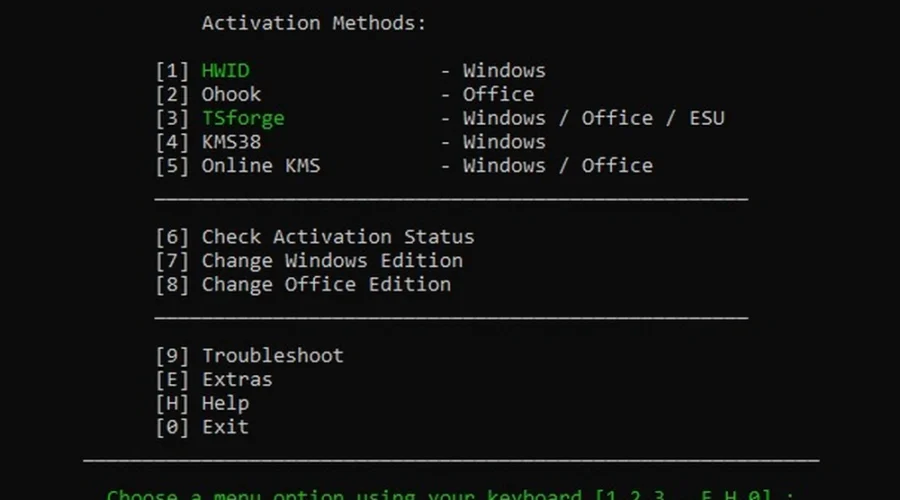Screen dimensions: 900x500
Task: Click the Windows label beside KMS38
Action: pos(503,142)
